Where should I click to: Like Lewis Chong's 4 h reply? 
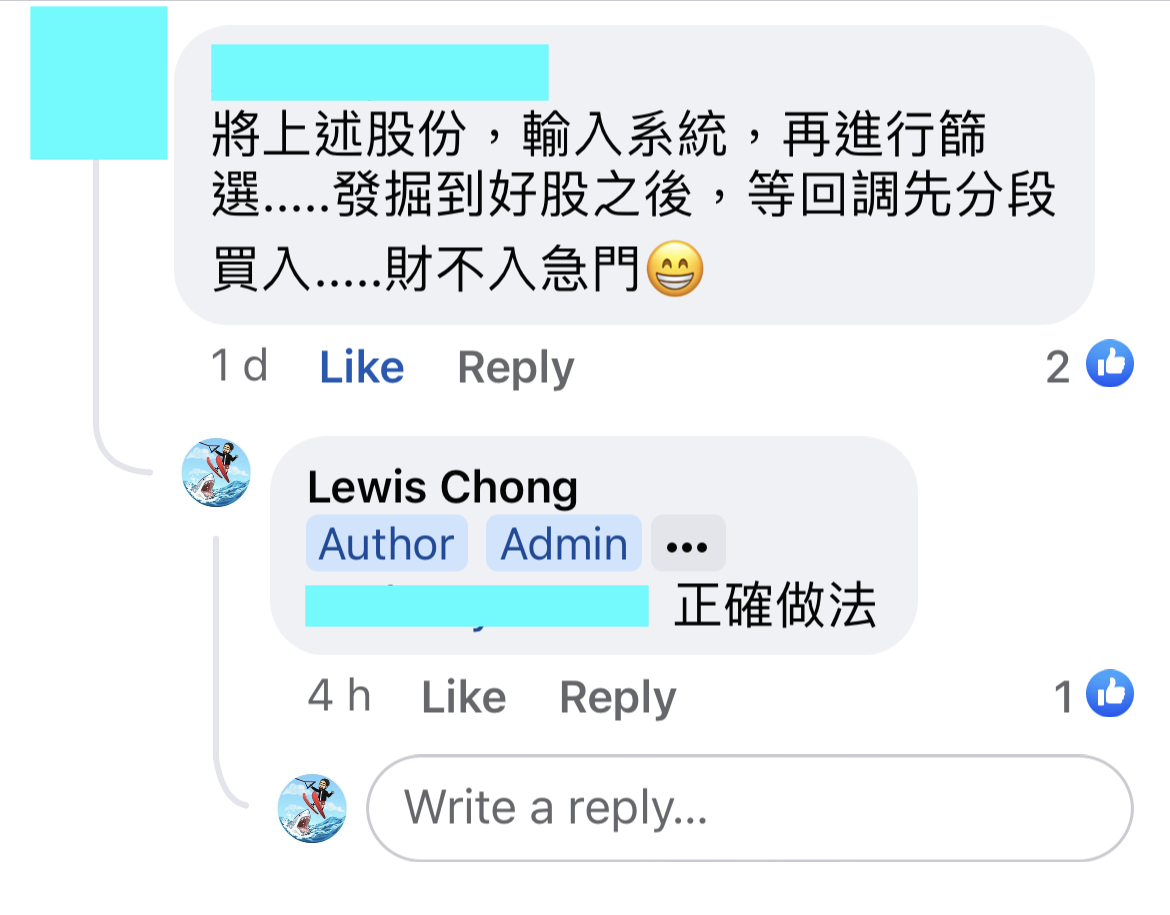point(463,697)
